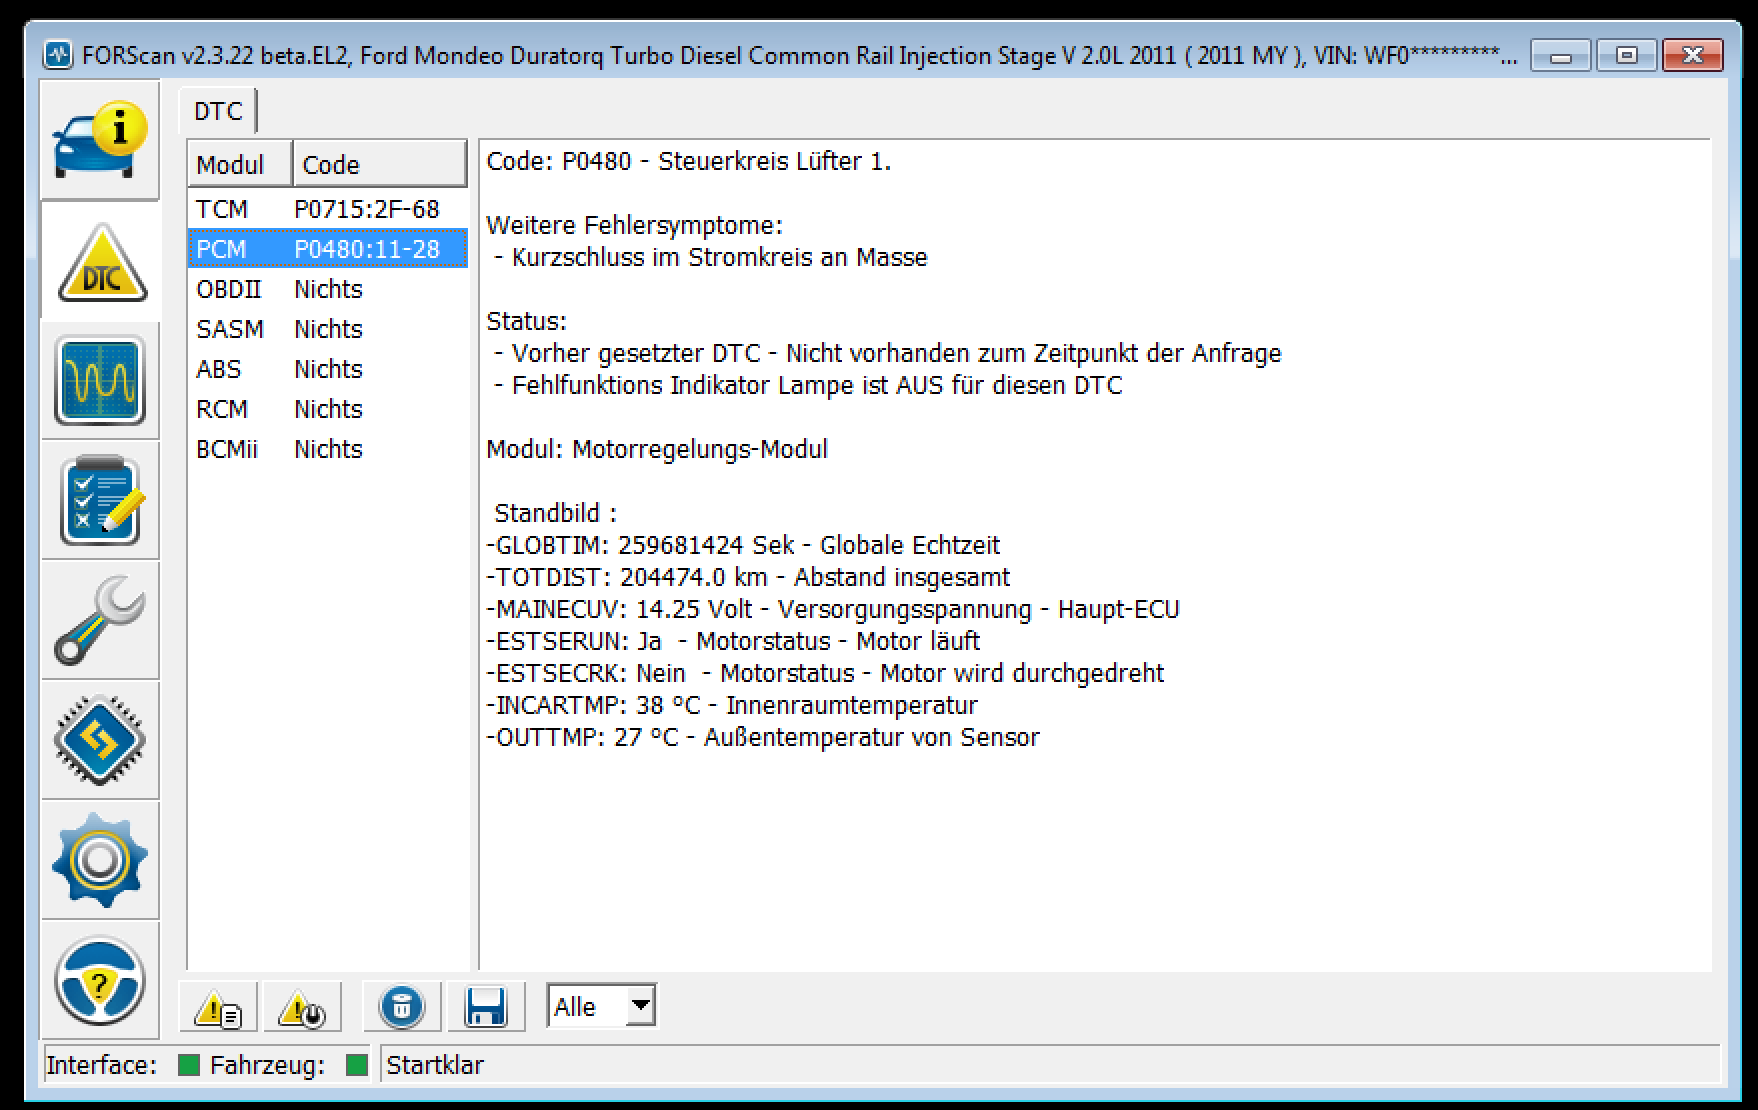This screenshot has width=1758, height=1110.
Task: Open the Help steering wheel section
Action: pos(100,981)
